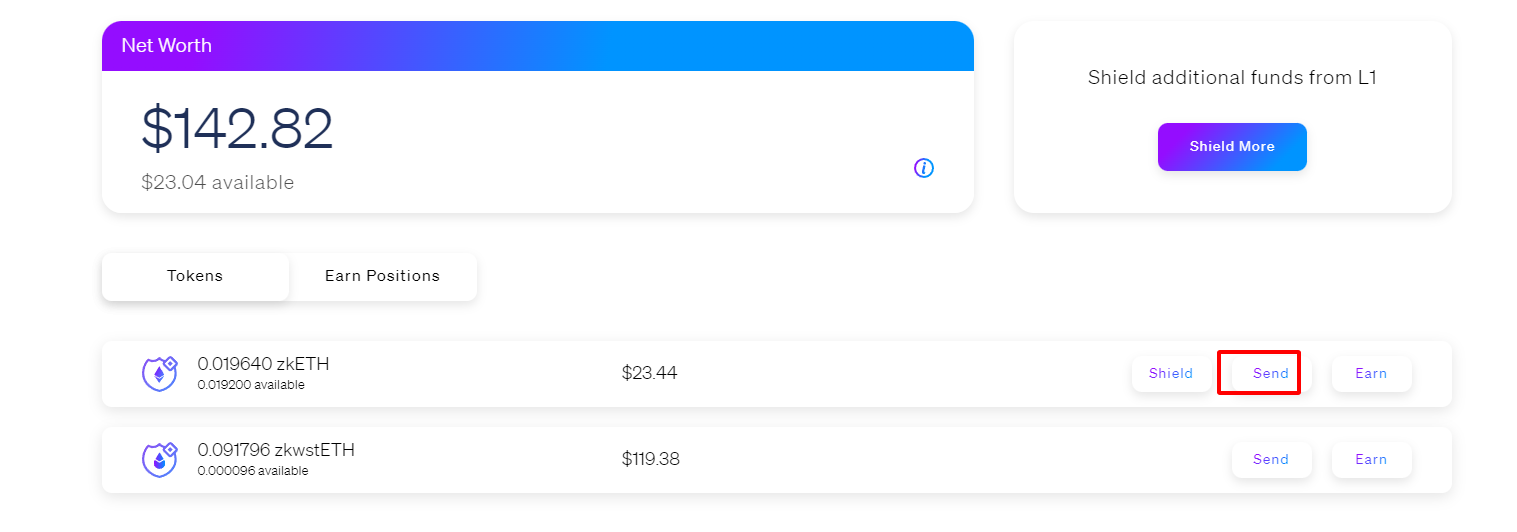This screenshot has width=1517, height=532.
Task: Click the $119.38 zkwstETH value
Action: 650,459
